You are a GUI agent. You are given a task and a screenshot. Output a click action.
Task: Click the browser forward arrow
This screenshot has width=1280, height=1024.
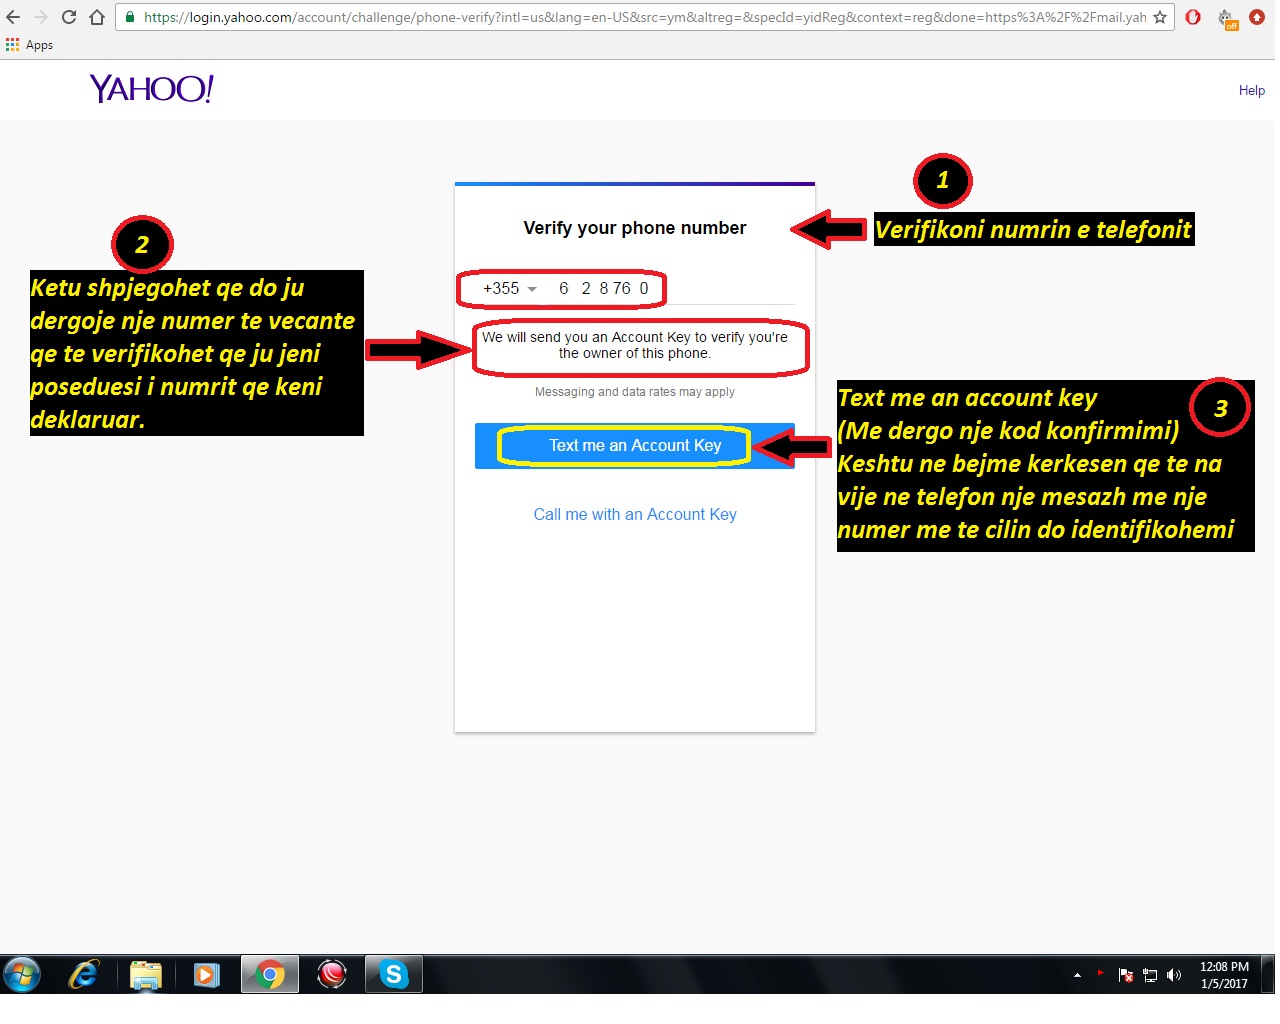click(41, 17)
